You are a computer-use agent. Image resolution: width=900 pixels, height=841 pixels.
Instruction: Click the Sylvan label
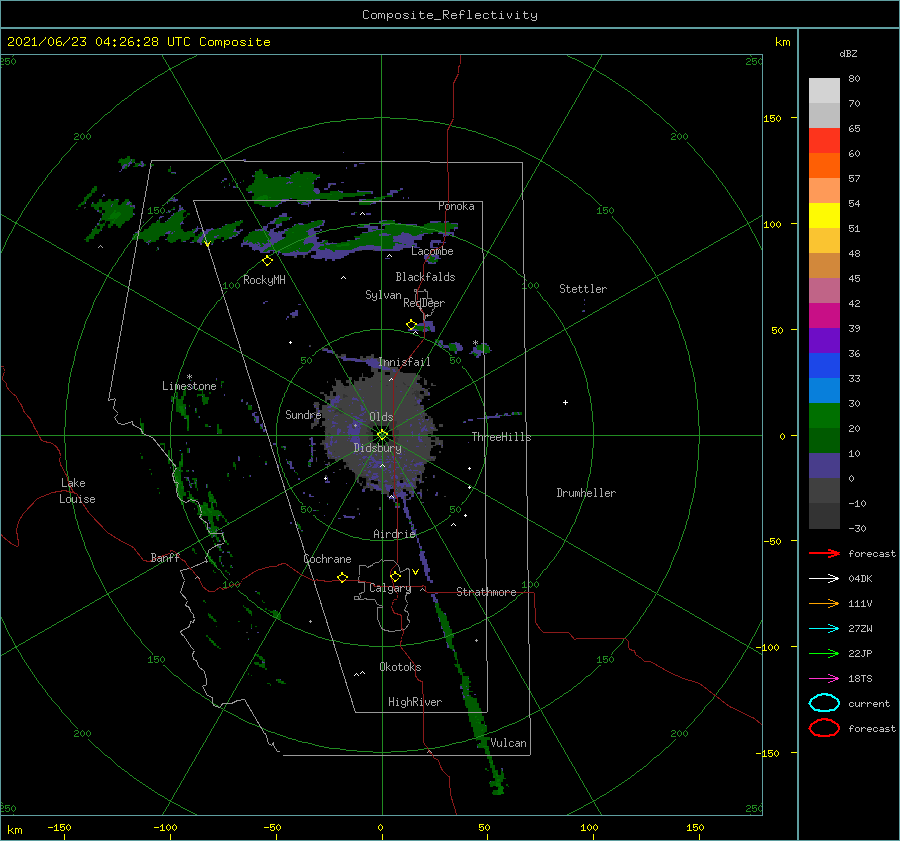point(383,295)
